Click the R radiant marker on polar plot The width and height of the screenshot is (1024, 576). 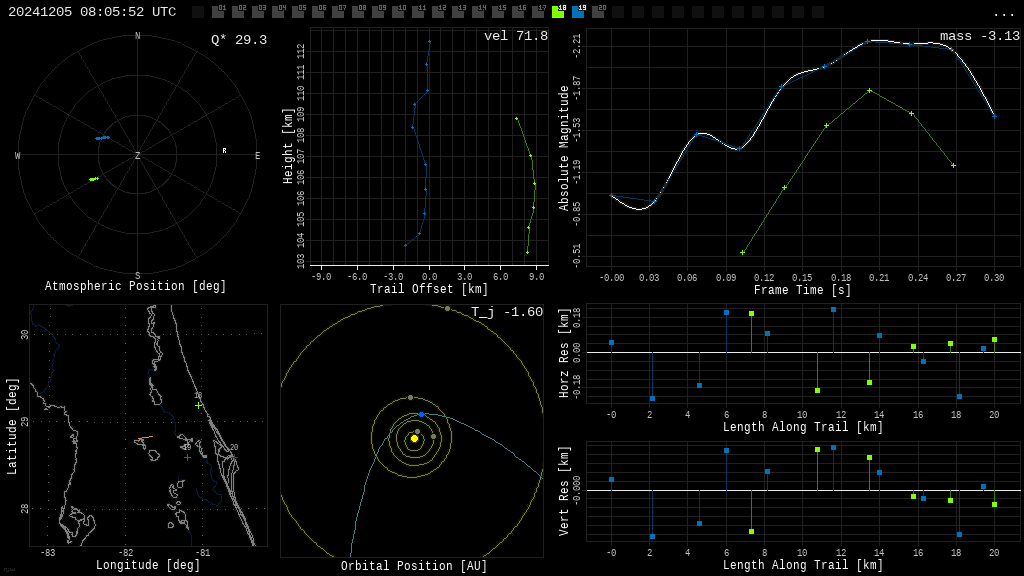tap(225, 151)
